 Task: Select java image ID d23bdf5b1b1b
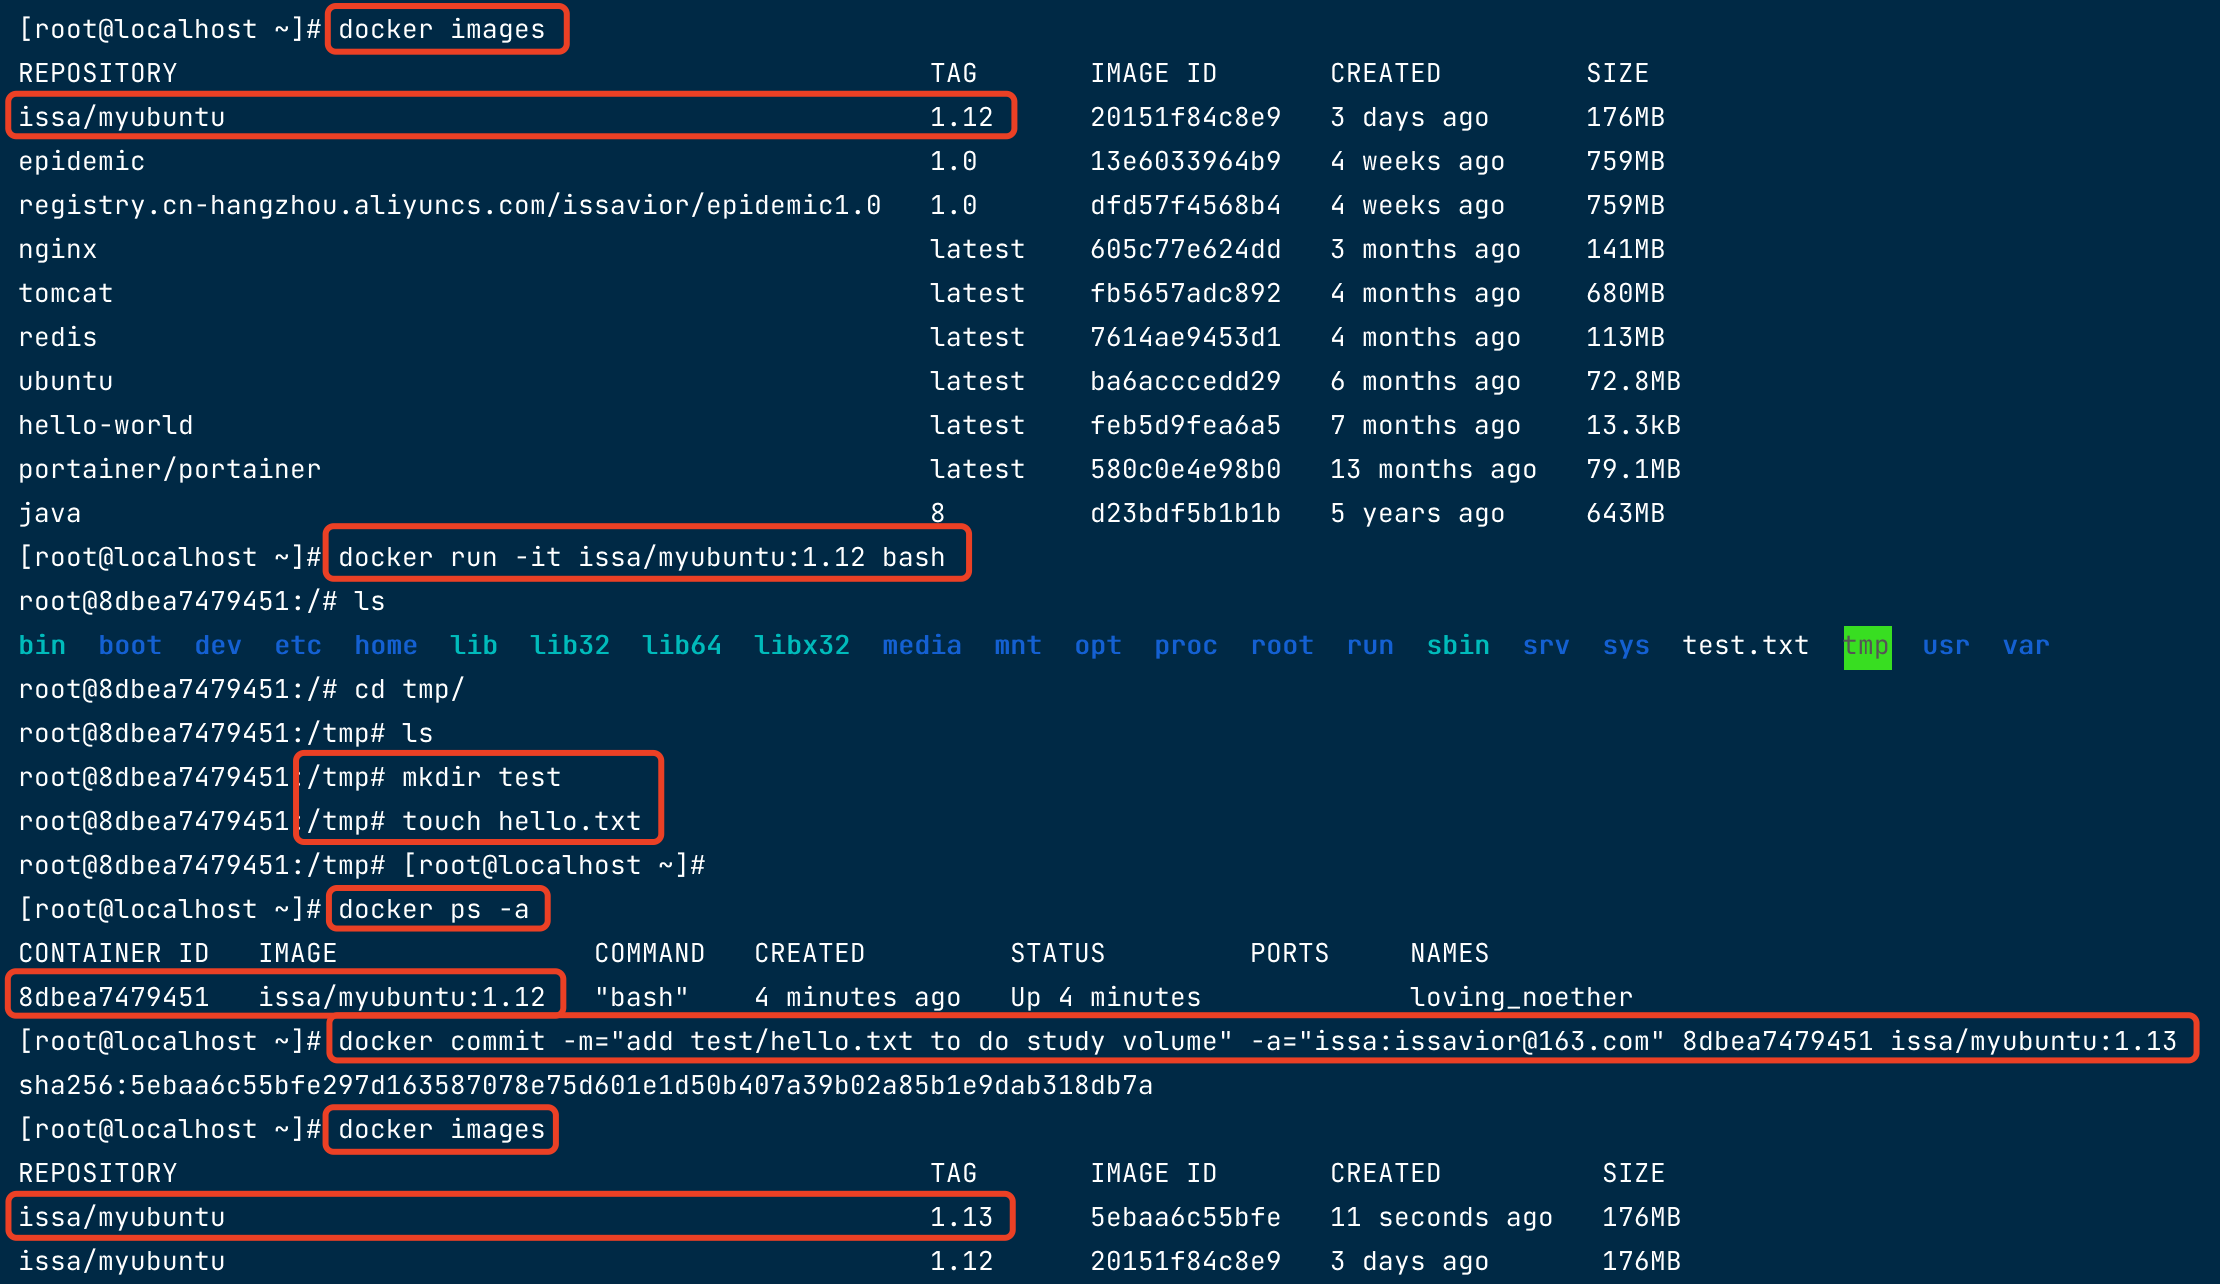[1185, 513]
